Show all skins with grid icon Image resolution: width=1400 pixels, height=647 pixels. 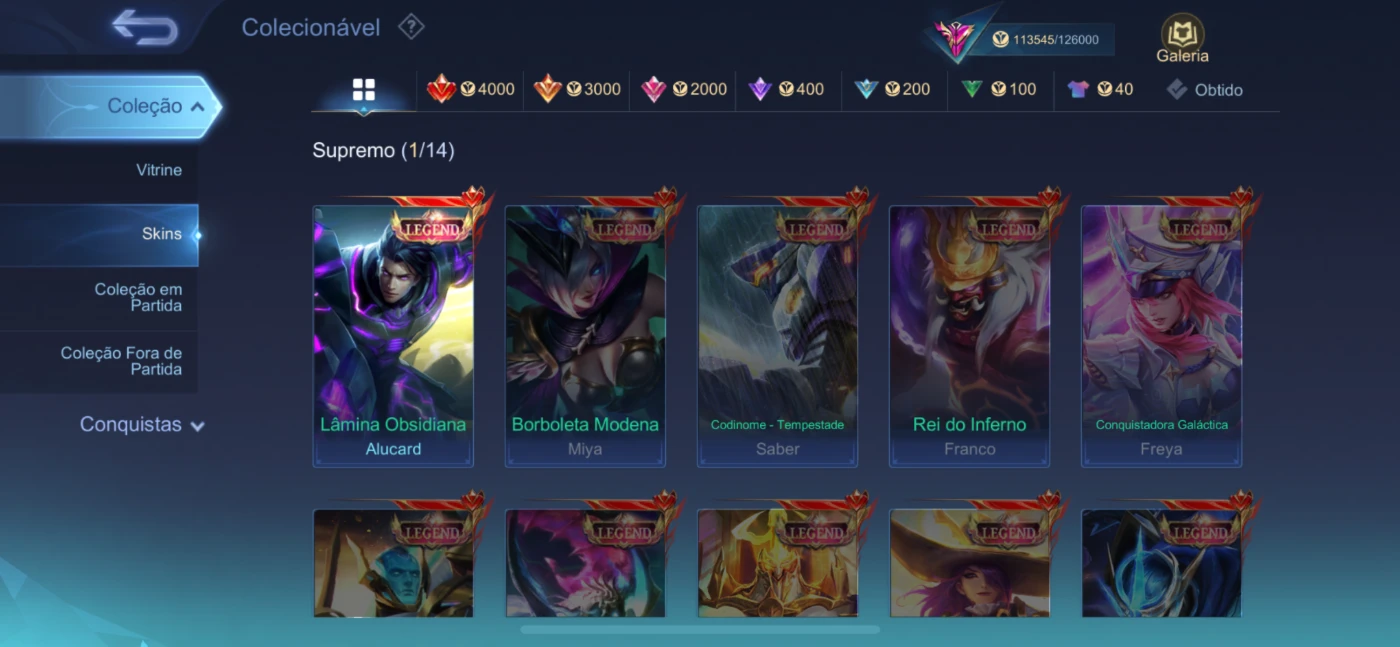pyautogui.click(x=364, y=90)
